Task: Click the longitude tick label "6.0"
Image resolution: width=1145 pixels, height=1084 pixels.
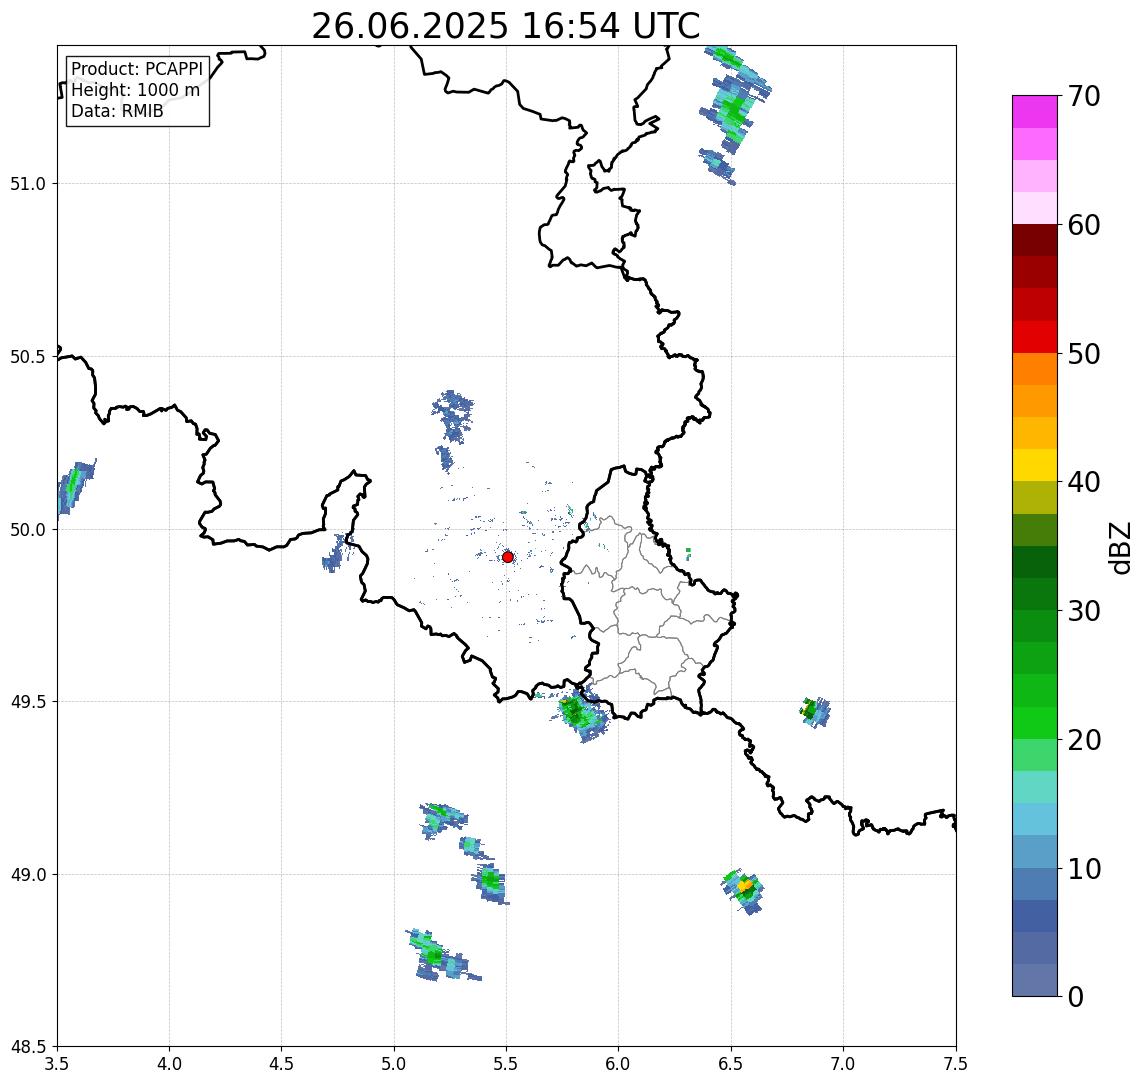Action: coord(619,1064)
